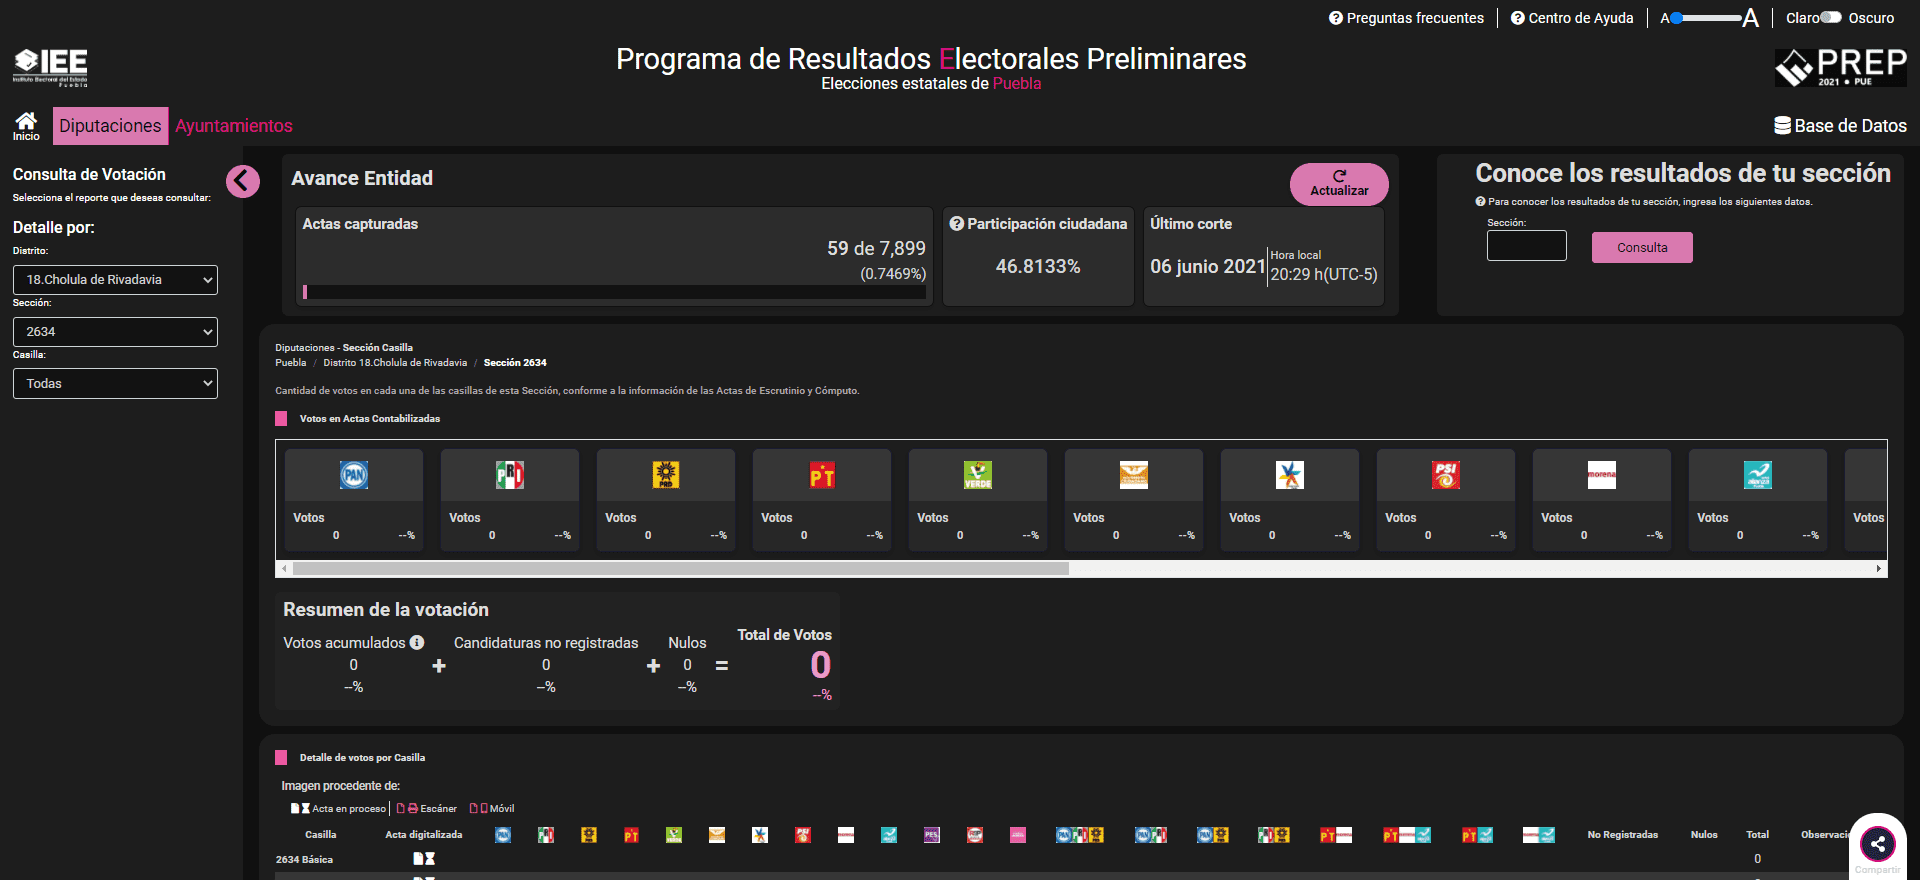
Task: Click the 46.8133% participation value
Action: click(x=1038, y=266)
